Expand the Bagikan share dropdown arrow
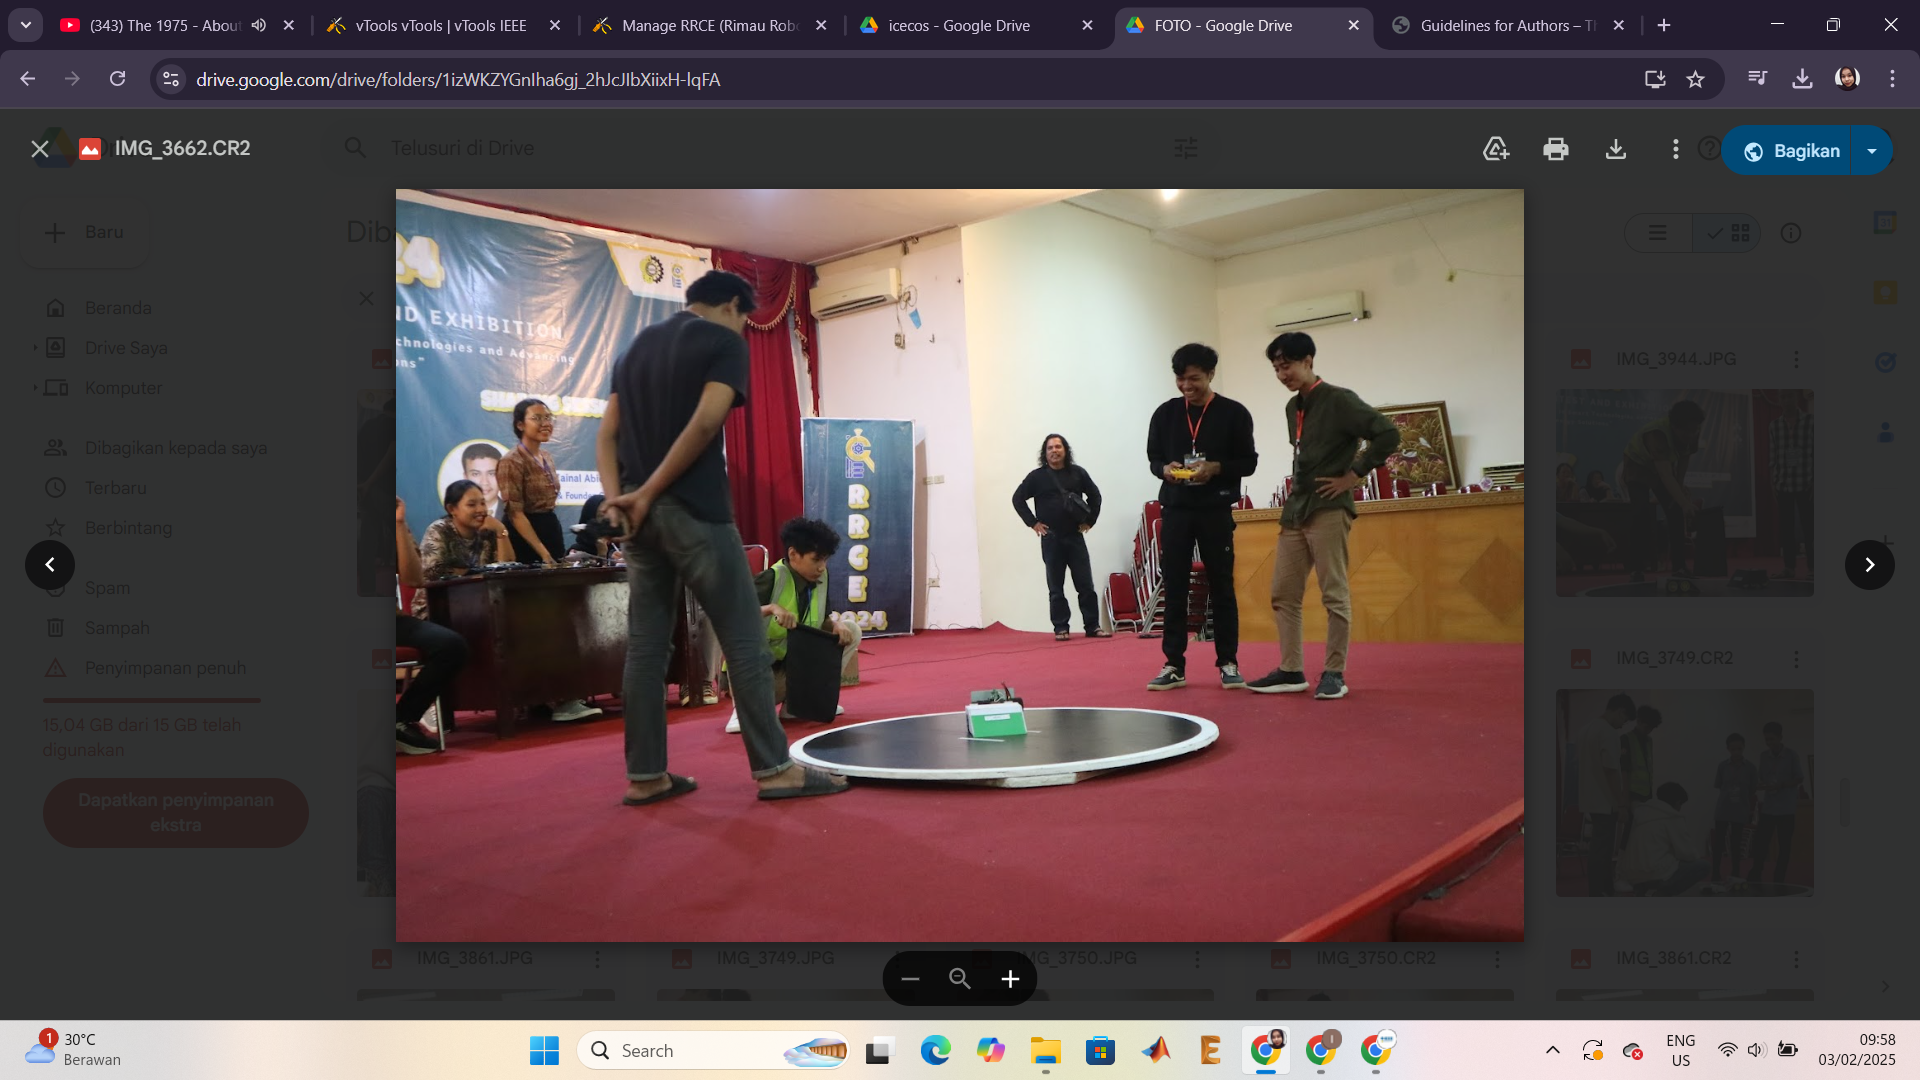1920x1080 pixels. coord(1872,151)
